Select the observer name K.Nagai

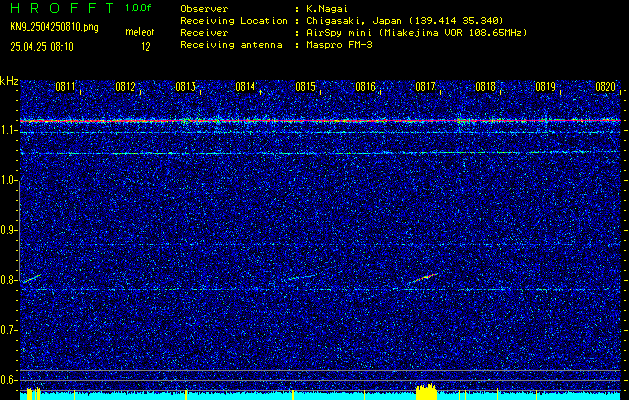[x=327, y=9]
